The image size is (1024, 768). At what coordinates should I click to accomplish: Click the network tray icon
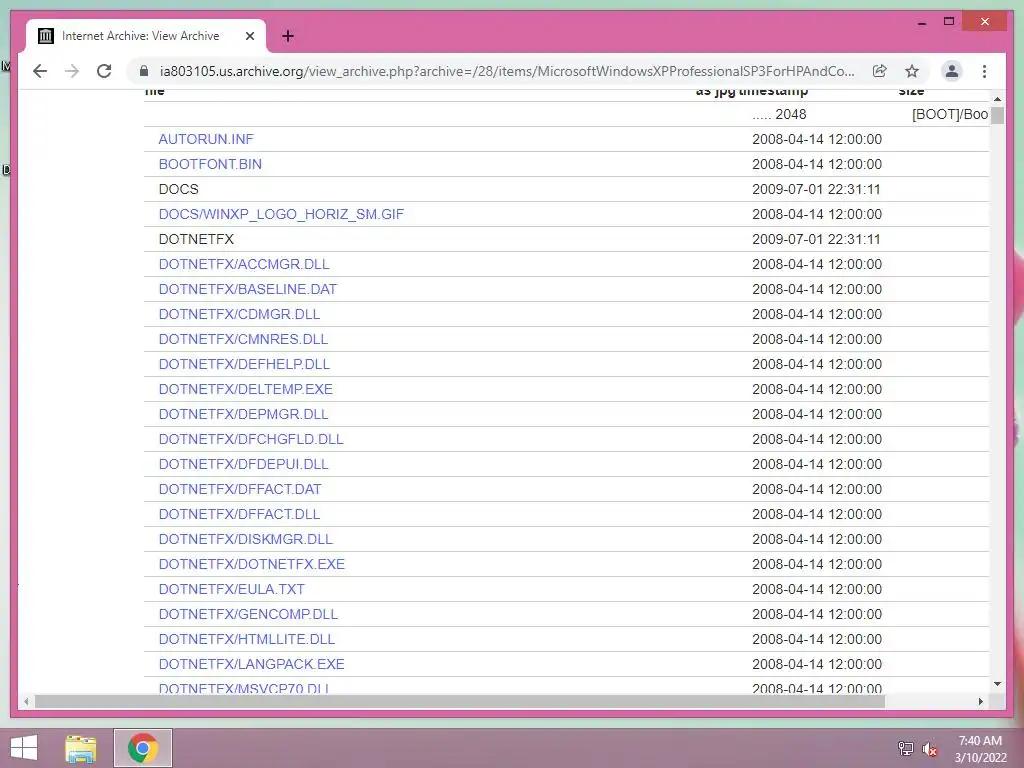[906, 748]
